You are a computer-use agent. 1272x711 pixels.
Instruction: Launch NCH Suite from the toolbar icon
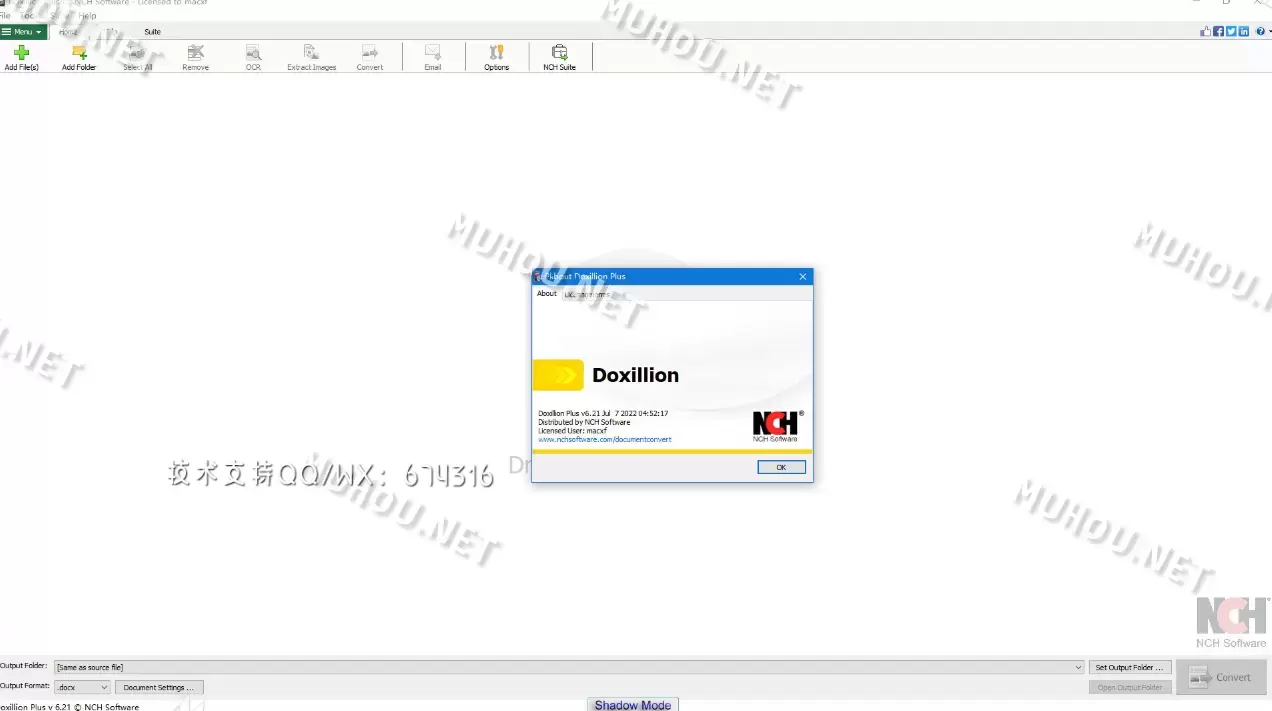click(x=559, y=55)
